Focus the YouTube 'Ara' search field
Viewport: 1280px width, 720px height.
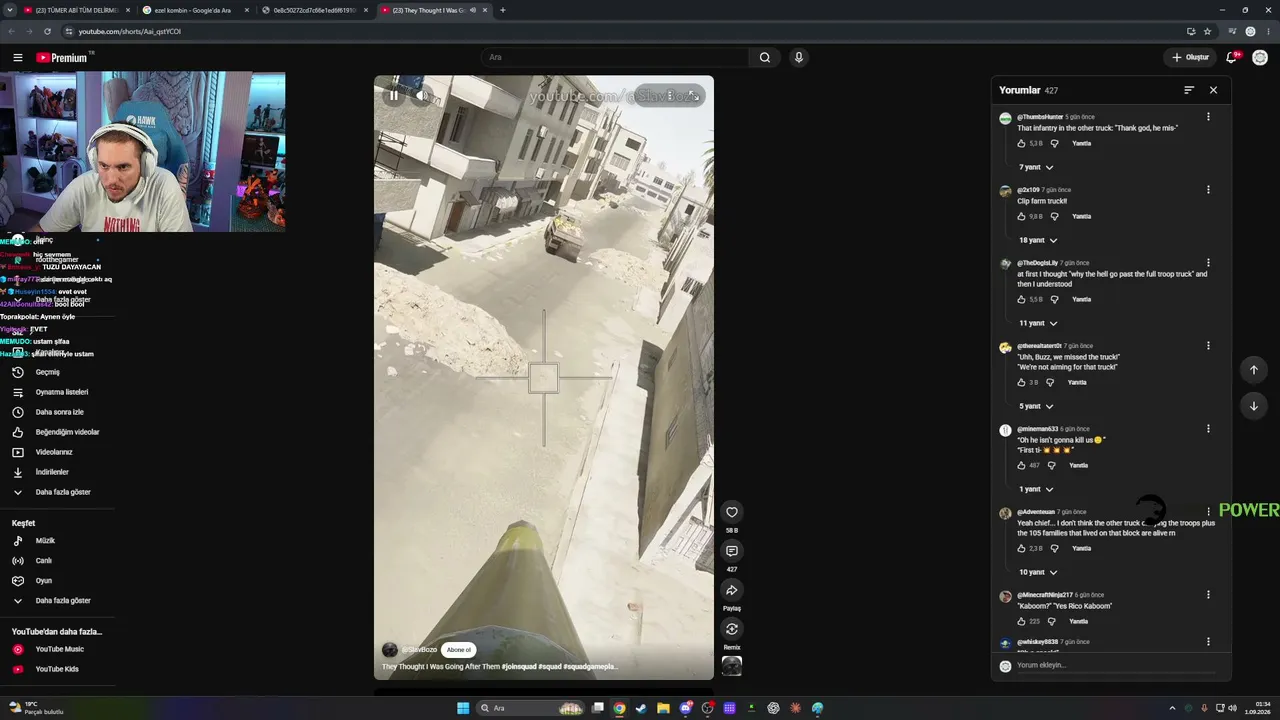point(615,57)
